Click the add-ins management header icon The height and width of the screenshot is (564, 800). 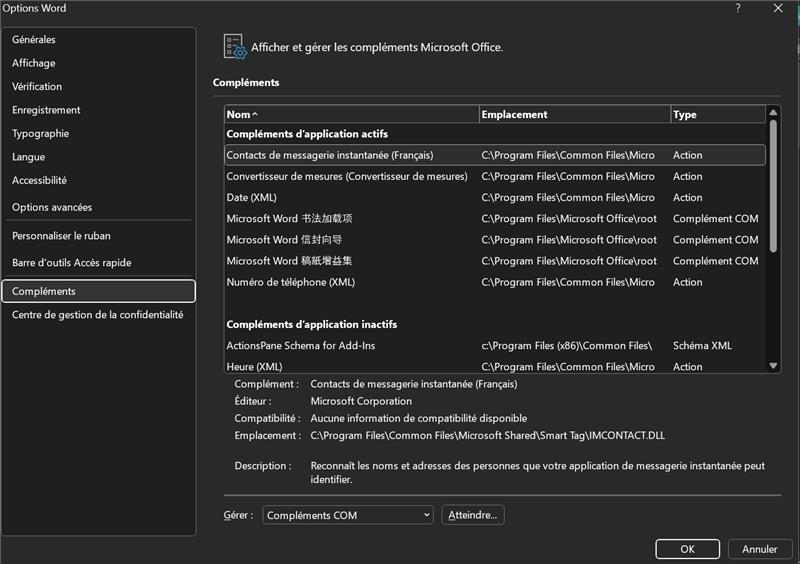(x=235, y=47)
